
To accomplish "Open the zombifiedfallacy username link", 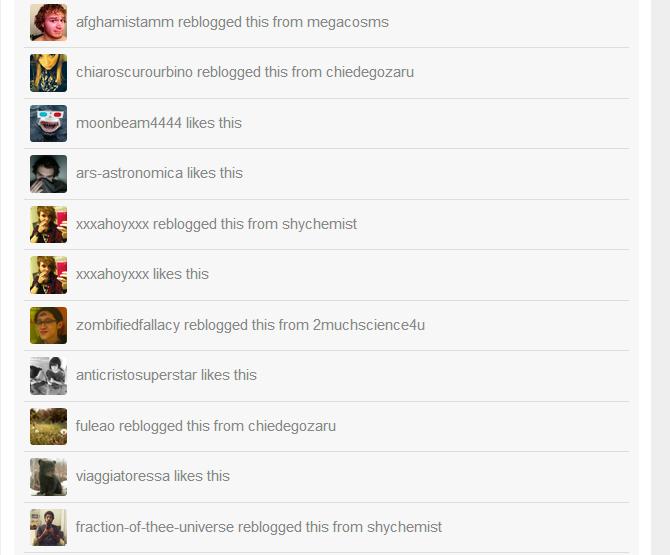I will click(128, 325).
